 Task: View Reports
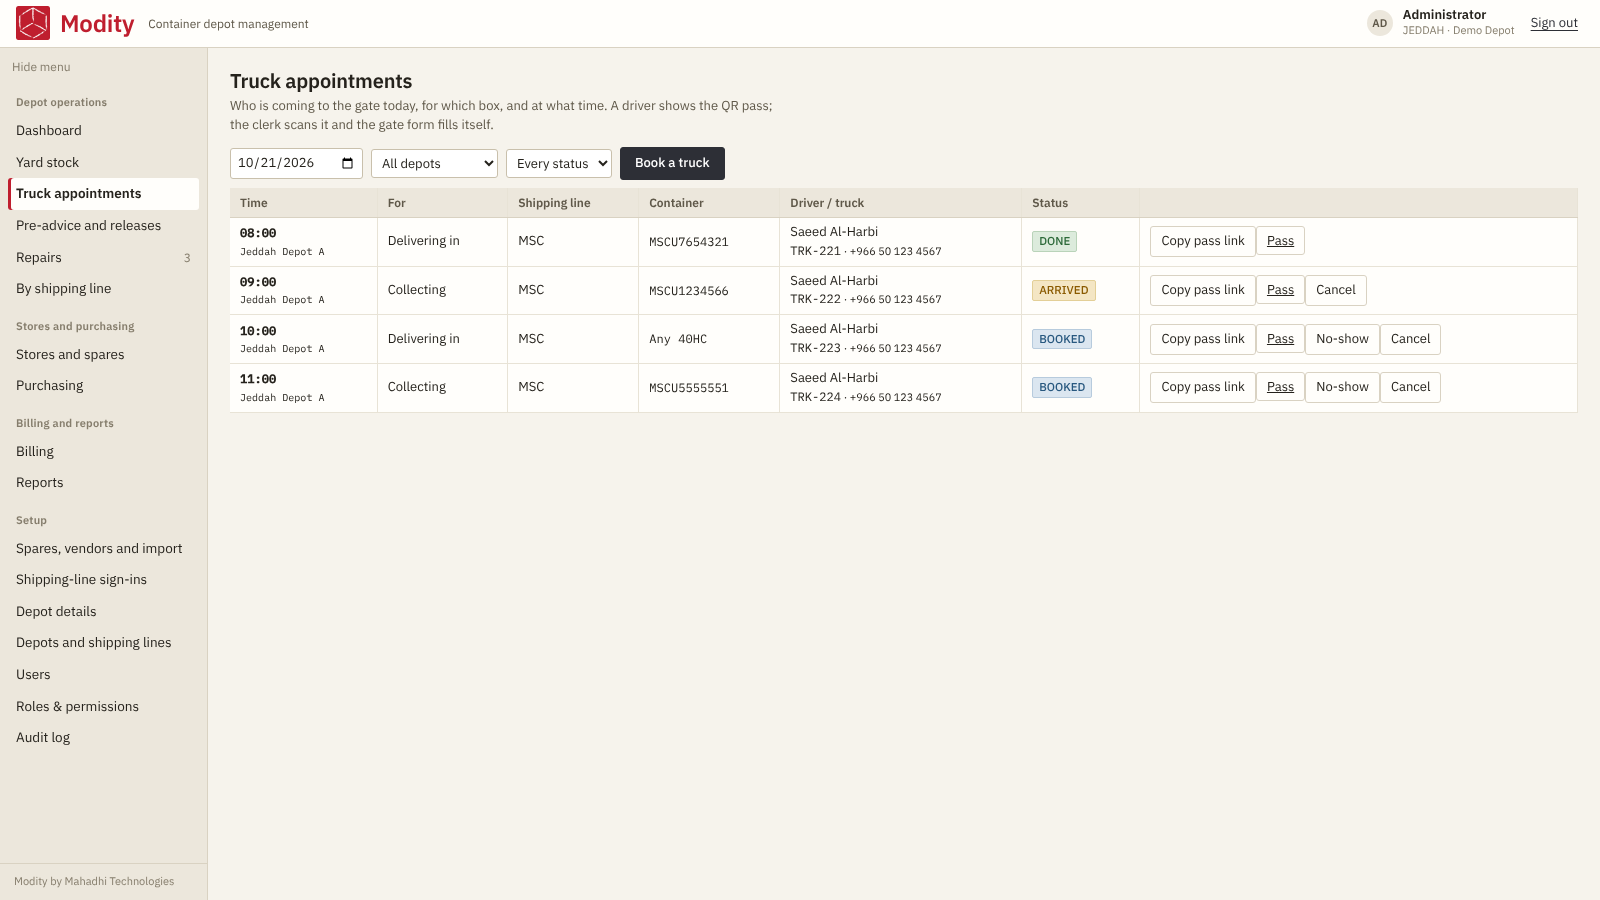104,483
